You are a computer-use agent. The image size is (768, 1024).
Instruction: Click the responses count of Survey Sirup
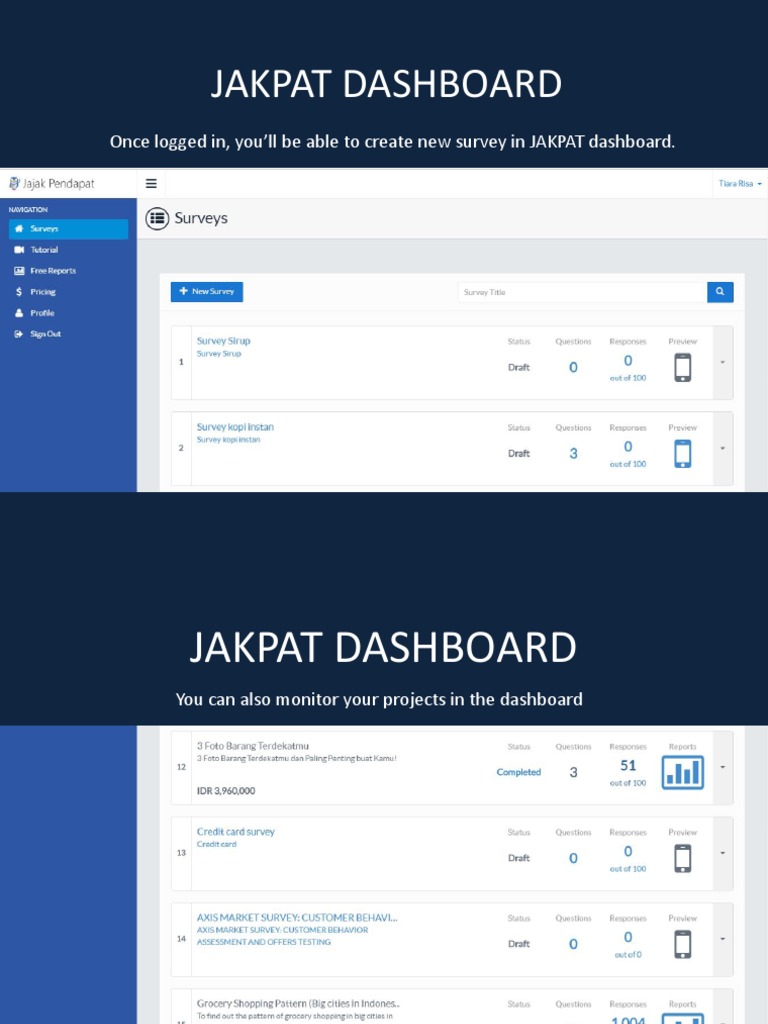point(628,360)
